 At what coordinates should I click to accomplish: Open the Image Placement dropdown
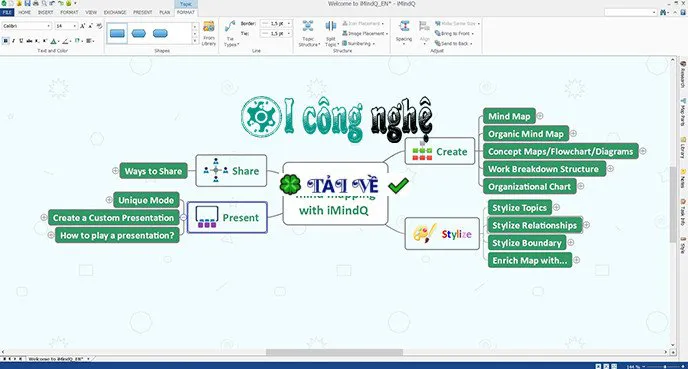tap(365, 33)
